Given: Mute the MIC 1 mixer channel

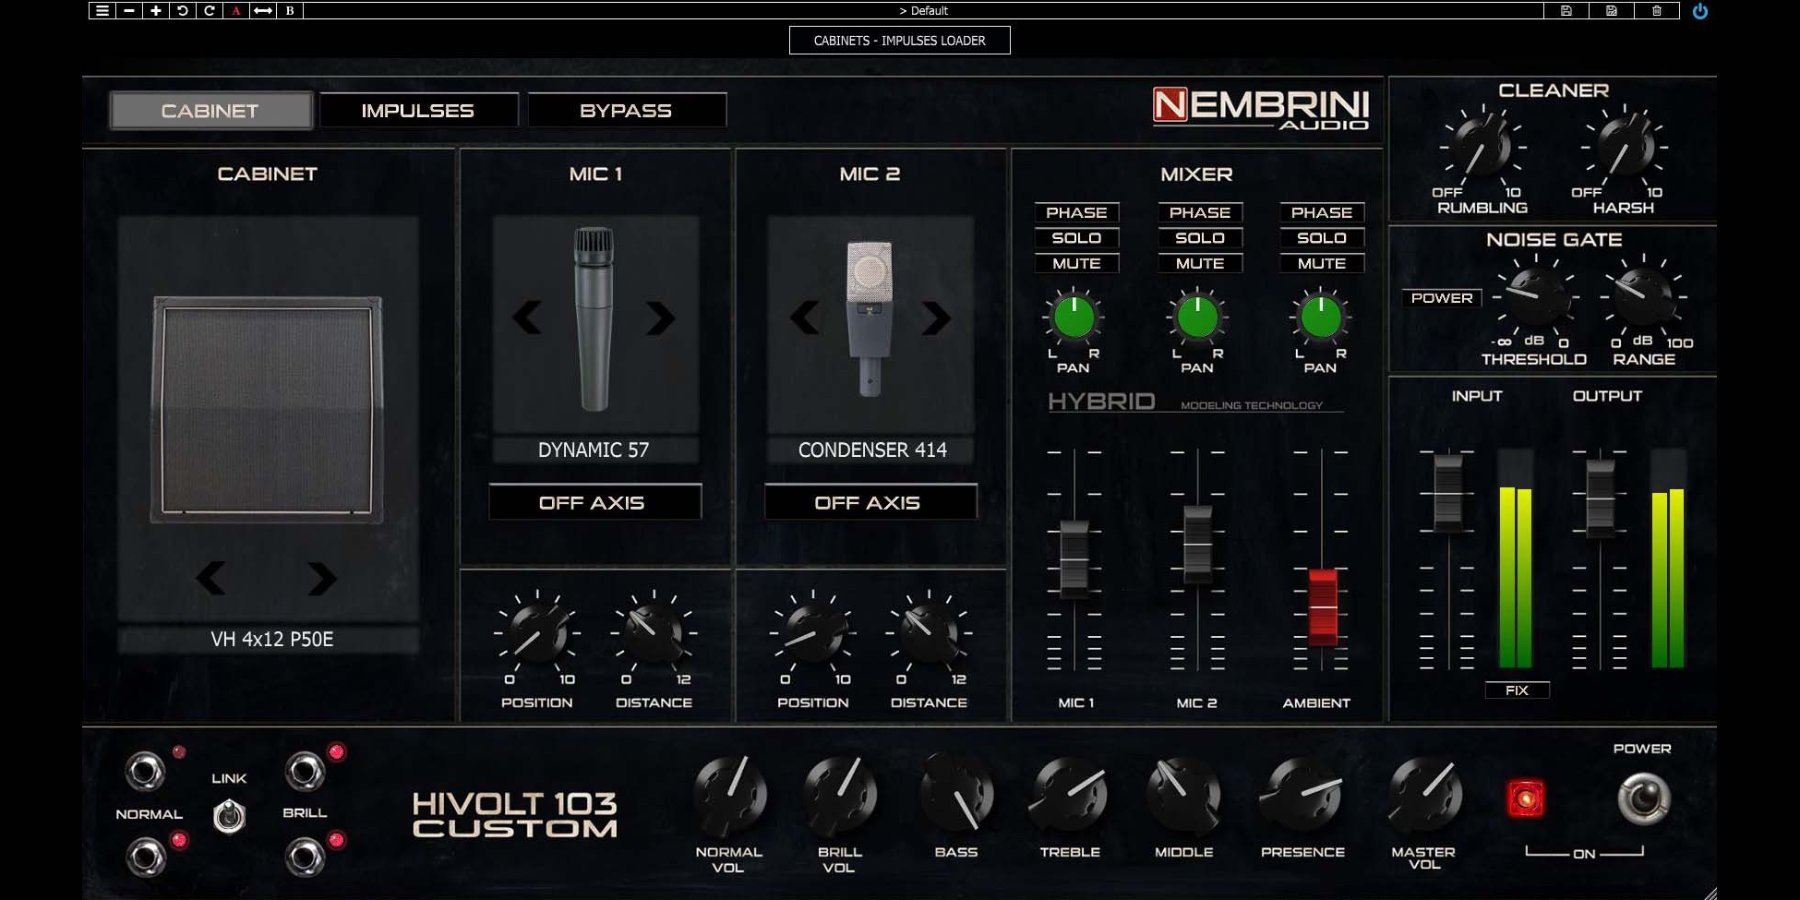Looking at the screenshot, I should pyautogui.click(x=1076, y=264).
